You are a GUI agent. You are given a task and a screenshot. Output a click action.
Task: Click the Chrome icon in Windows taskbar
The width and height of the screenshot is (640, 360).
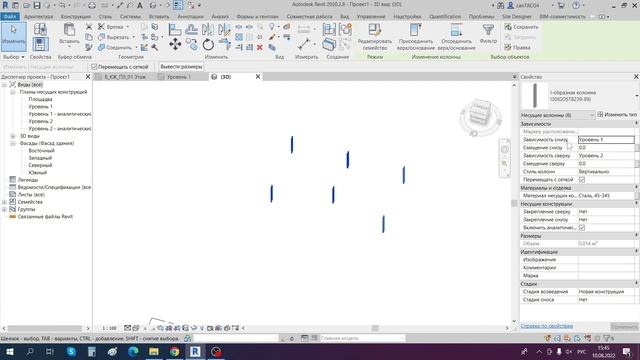tap(174, 351)
